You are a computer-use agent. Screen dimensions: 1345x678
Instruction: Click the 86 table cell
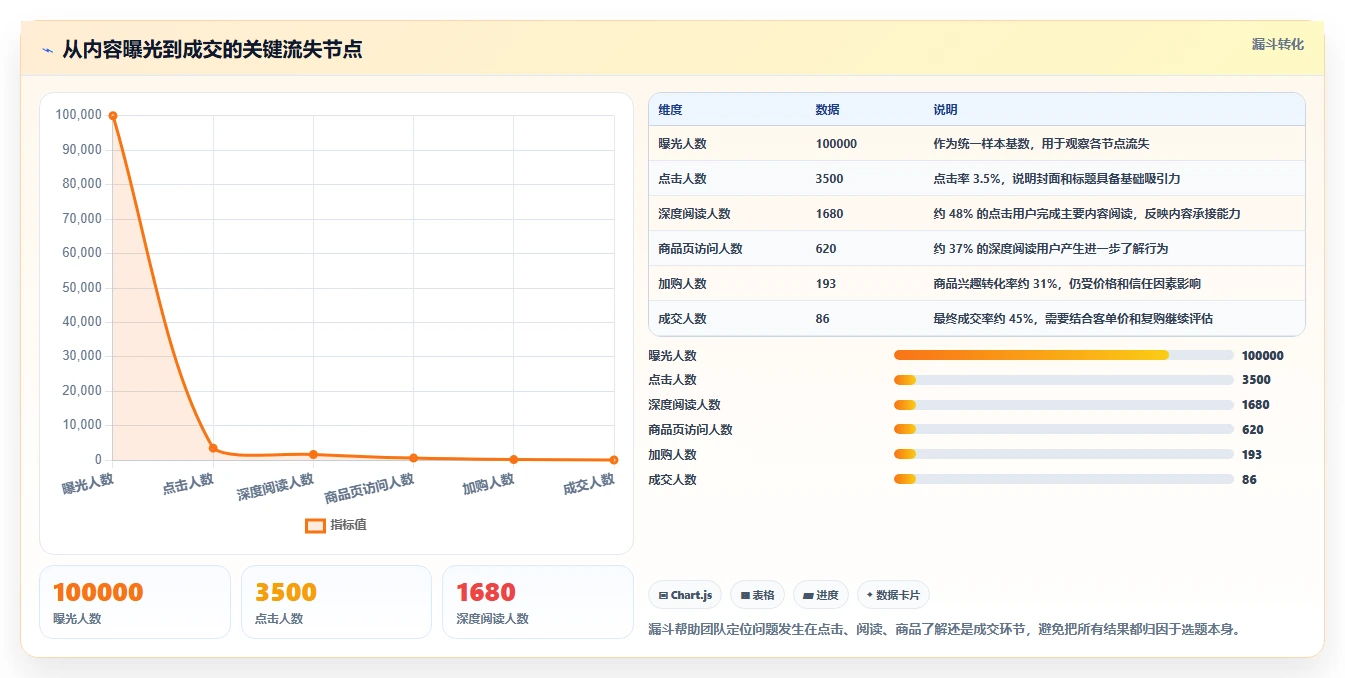click(x=822, y=319)
